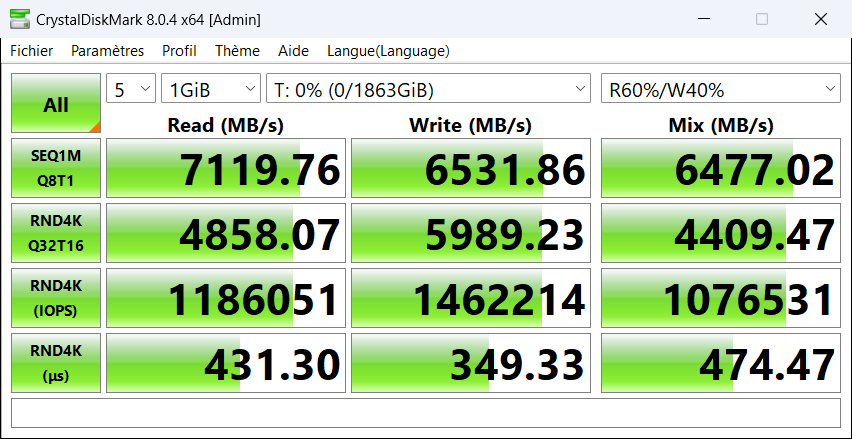
Task: Open the test count dropdown showing 5
Action: (131, 90)
